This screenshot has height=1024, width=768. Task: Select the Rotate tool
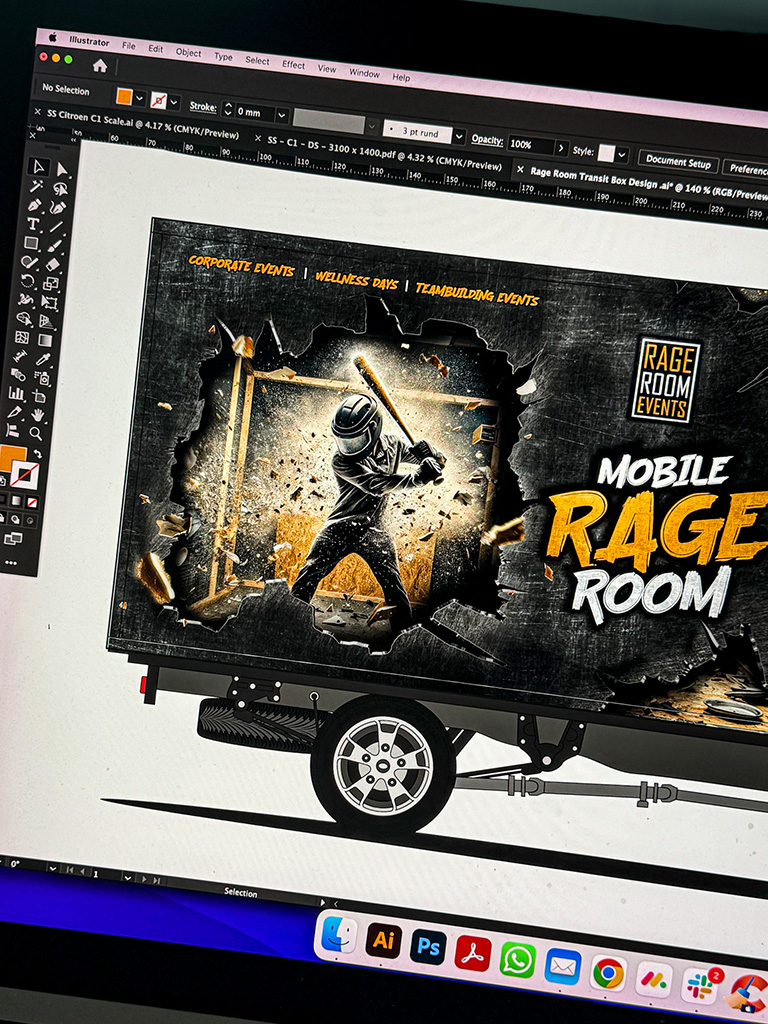pyautogui.click(x=27, y=281)
